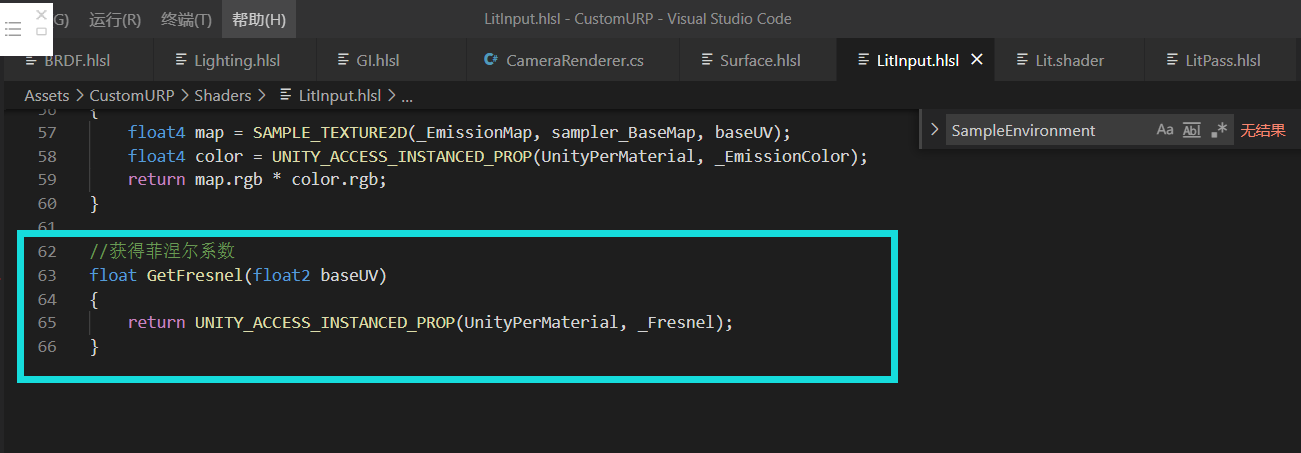The height and width of the screenshot is (453, 1301).
Task: Click the list icon in top-left overlay
Action: point(13,32)
